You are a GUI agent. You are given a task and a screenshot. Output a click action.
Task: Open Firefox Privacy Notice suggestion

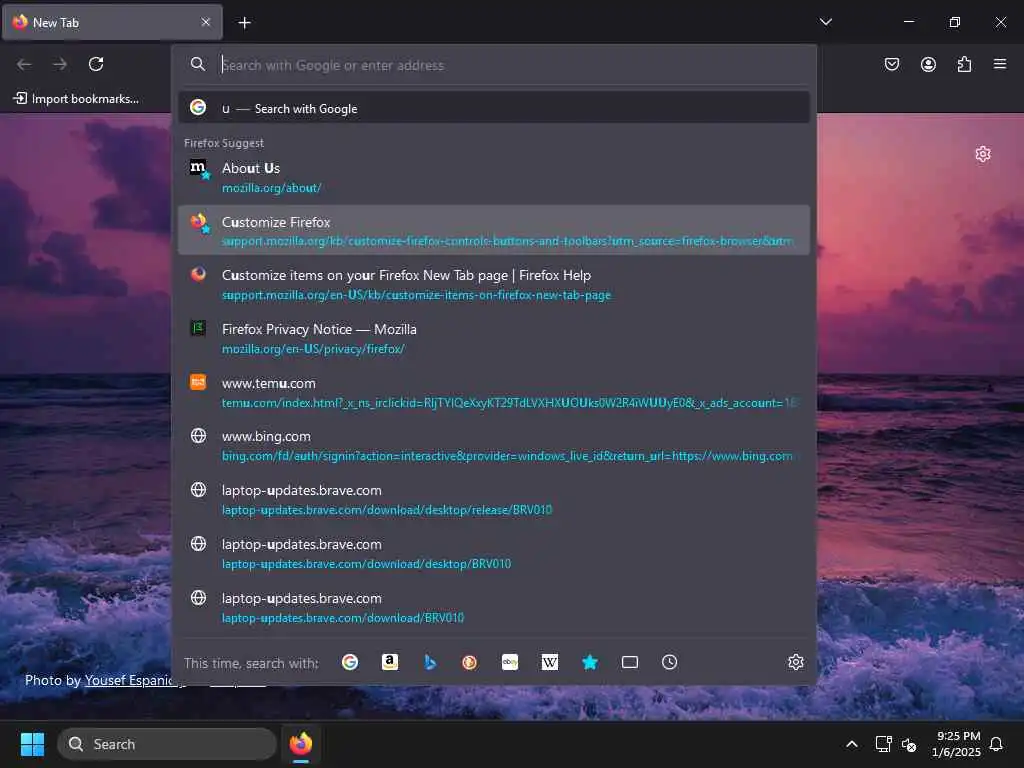494,338
